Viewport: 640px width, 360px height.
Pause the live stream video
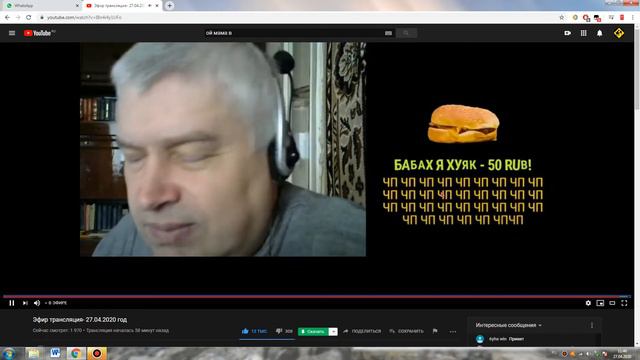point(11,303)
